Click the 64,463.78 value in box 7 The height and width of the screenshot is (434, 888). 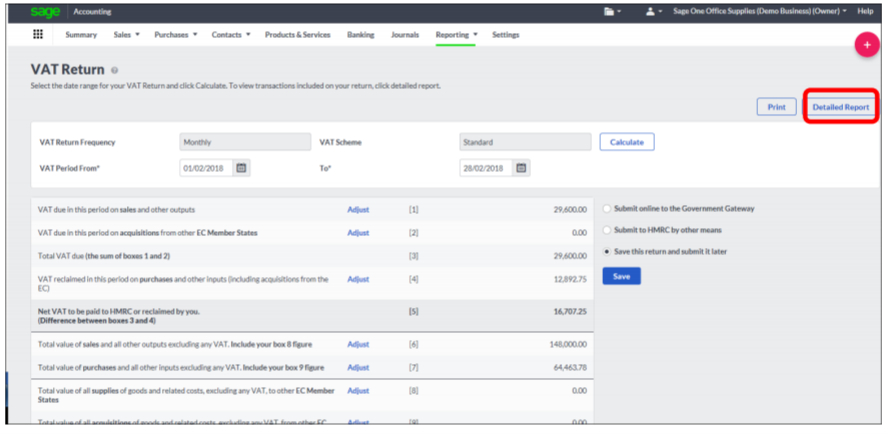(x=571, y=367)
